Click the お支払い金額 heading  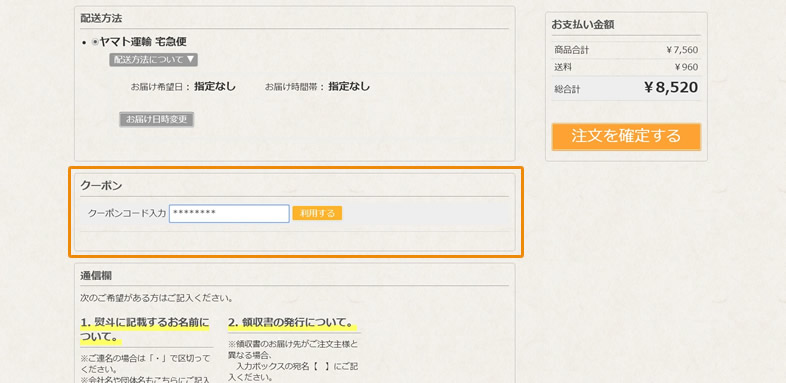[583, 25]
